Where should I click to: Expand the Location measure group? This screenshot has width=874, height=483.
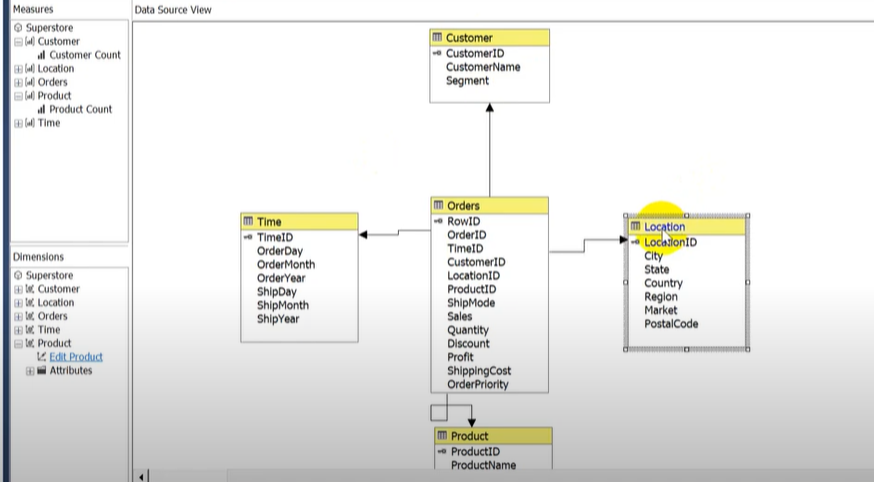pos(18,69)
